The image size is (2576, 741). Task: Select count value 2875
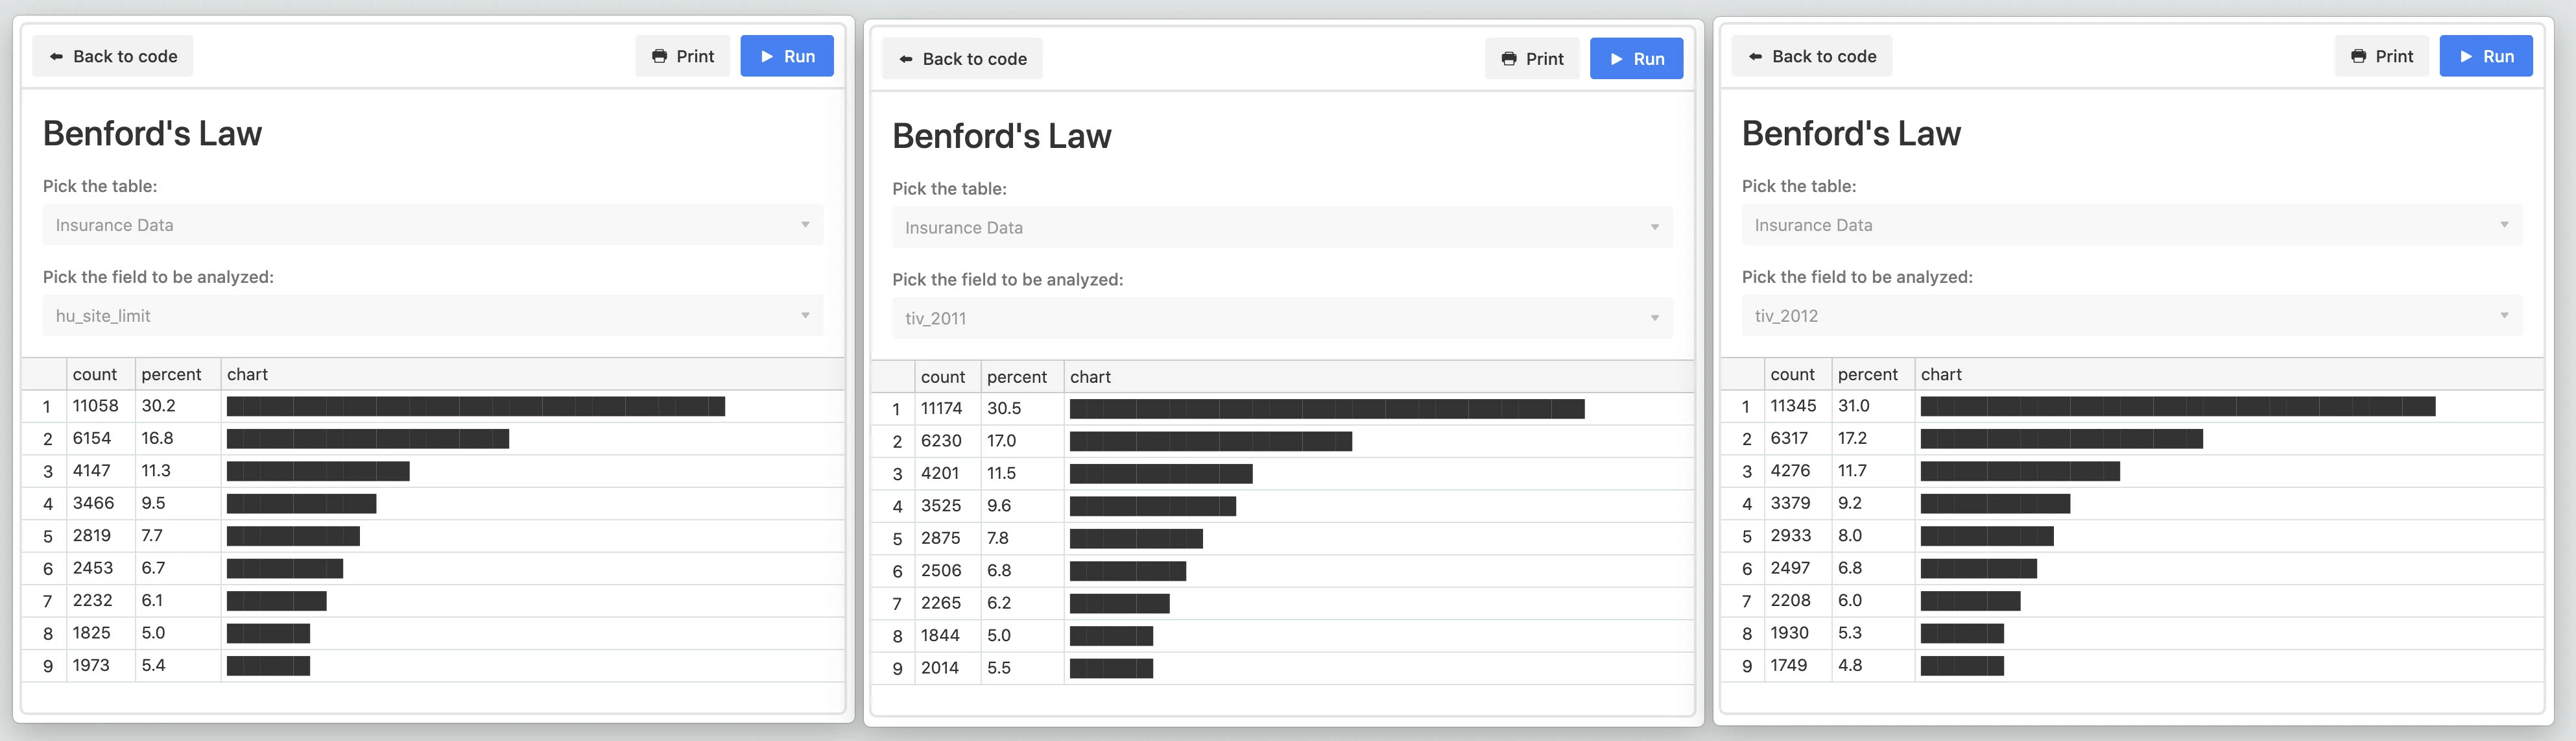[x=941, y=538]
